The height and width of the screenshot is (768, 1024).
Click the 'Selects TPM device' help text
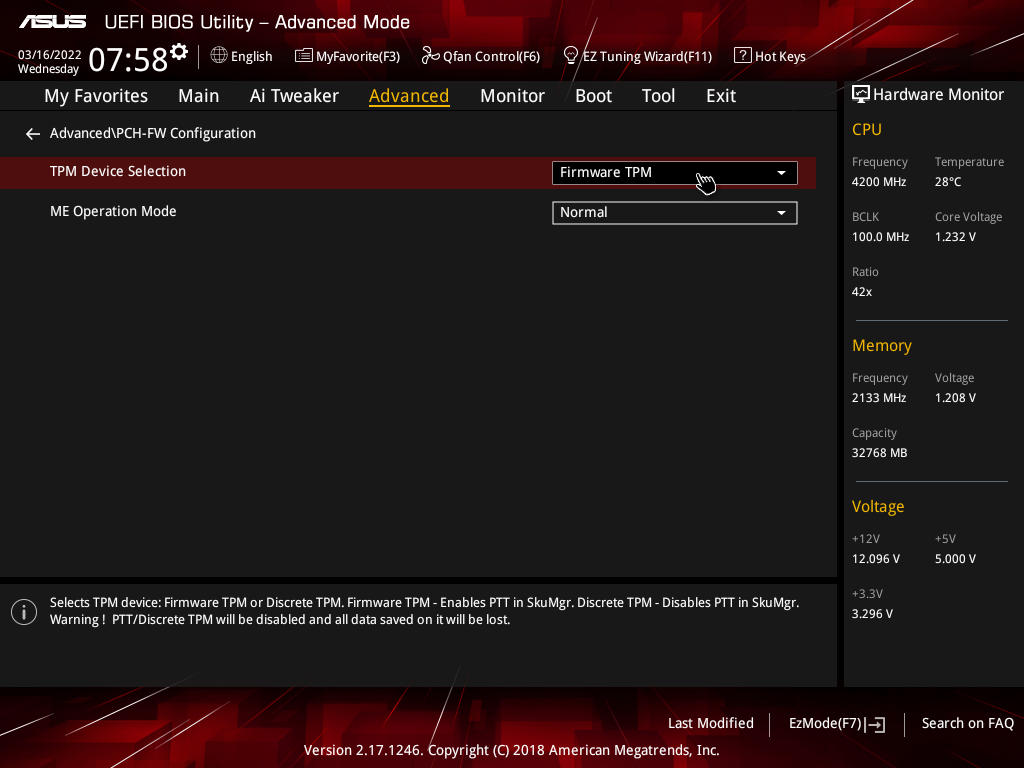click(424, 603)
